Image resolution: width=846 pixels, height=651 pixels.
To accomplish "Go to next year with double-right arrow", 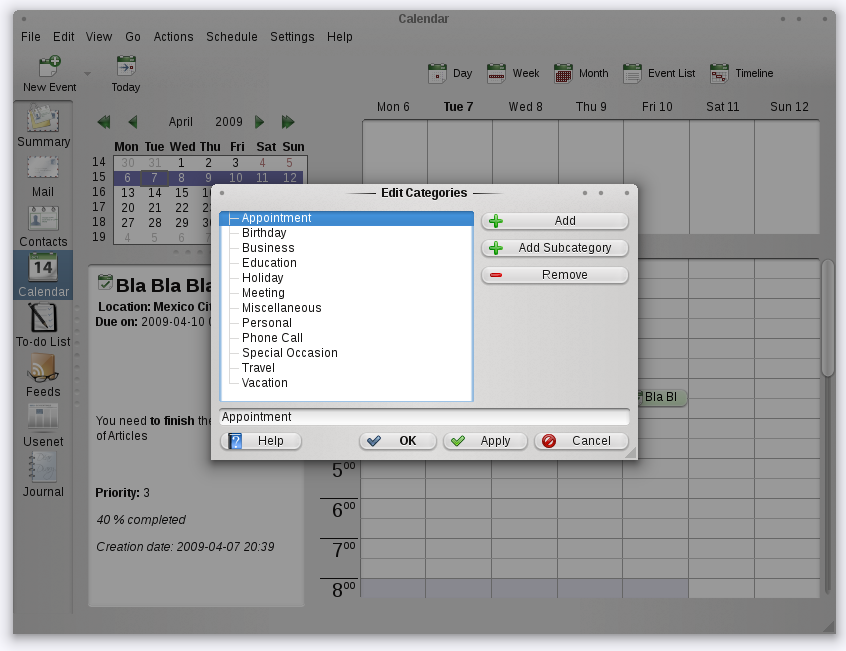I will [288, 122].
